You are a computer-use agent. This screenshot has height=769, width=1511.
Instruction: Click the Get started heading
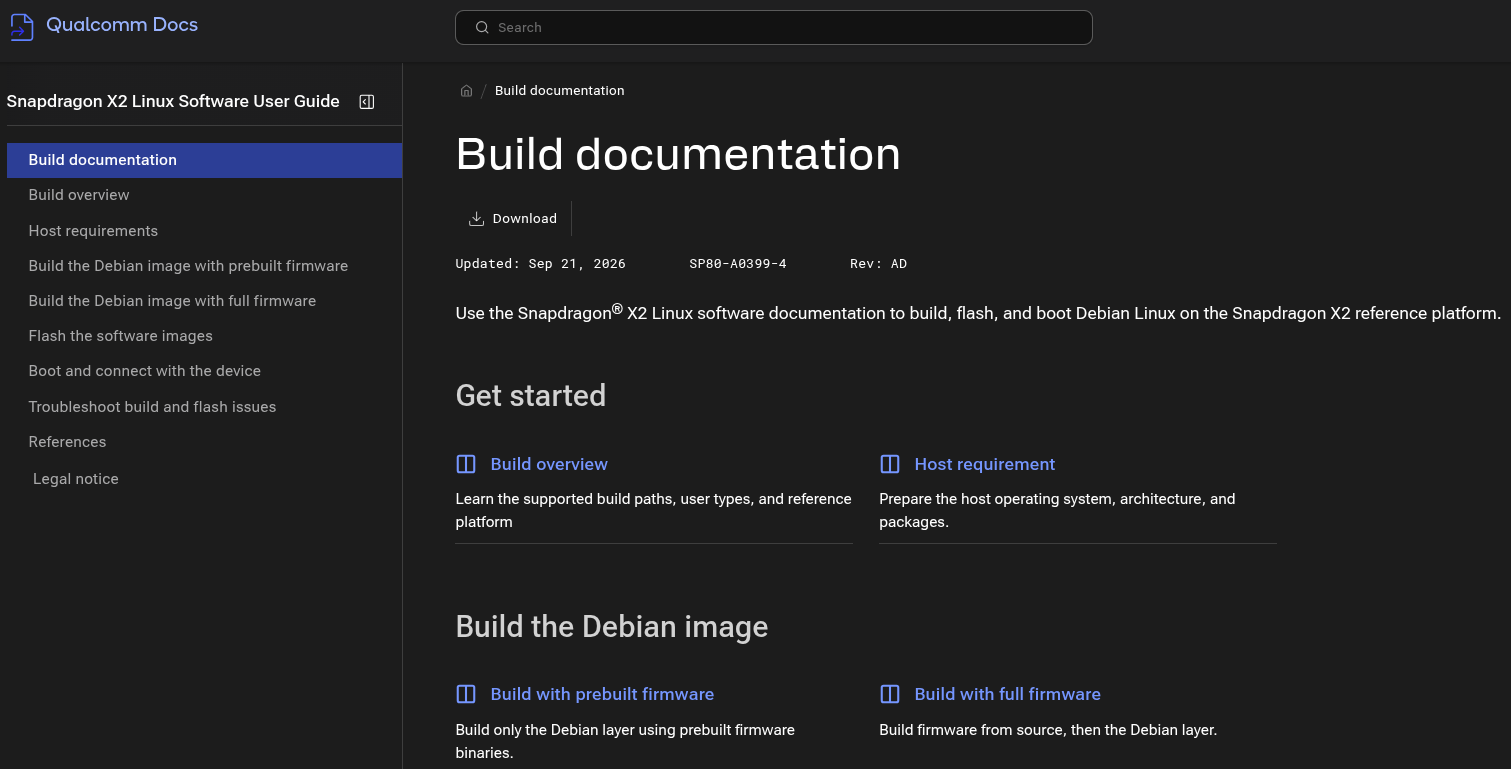(531, 396)
